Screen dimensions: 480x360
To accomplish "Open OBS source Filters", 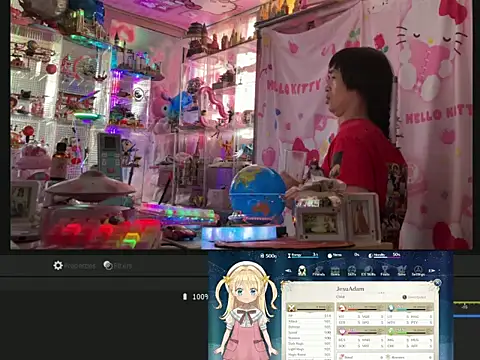I will [x=117, y=266].
